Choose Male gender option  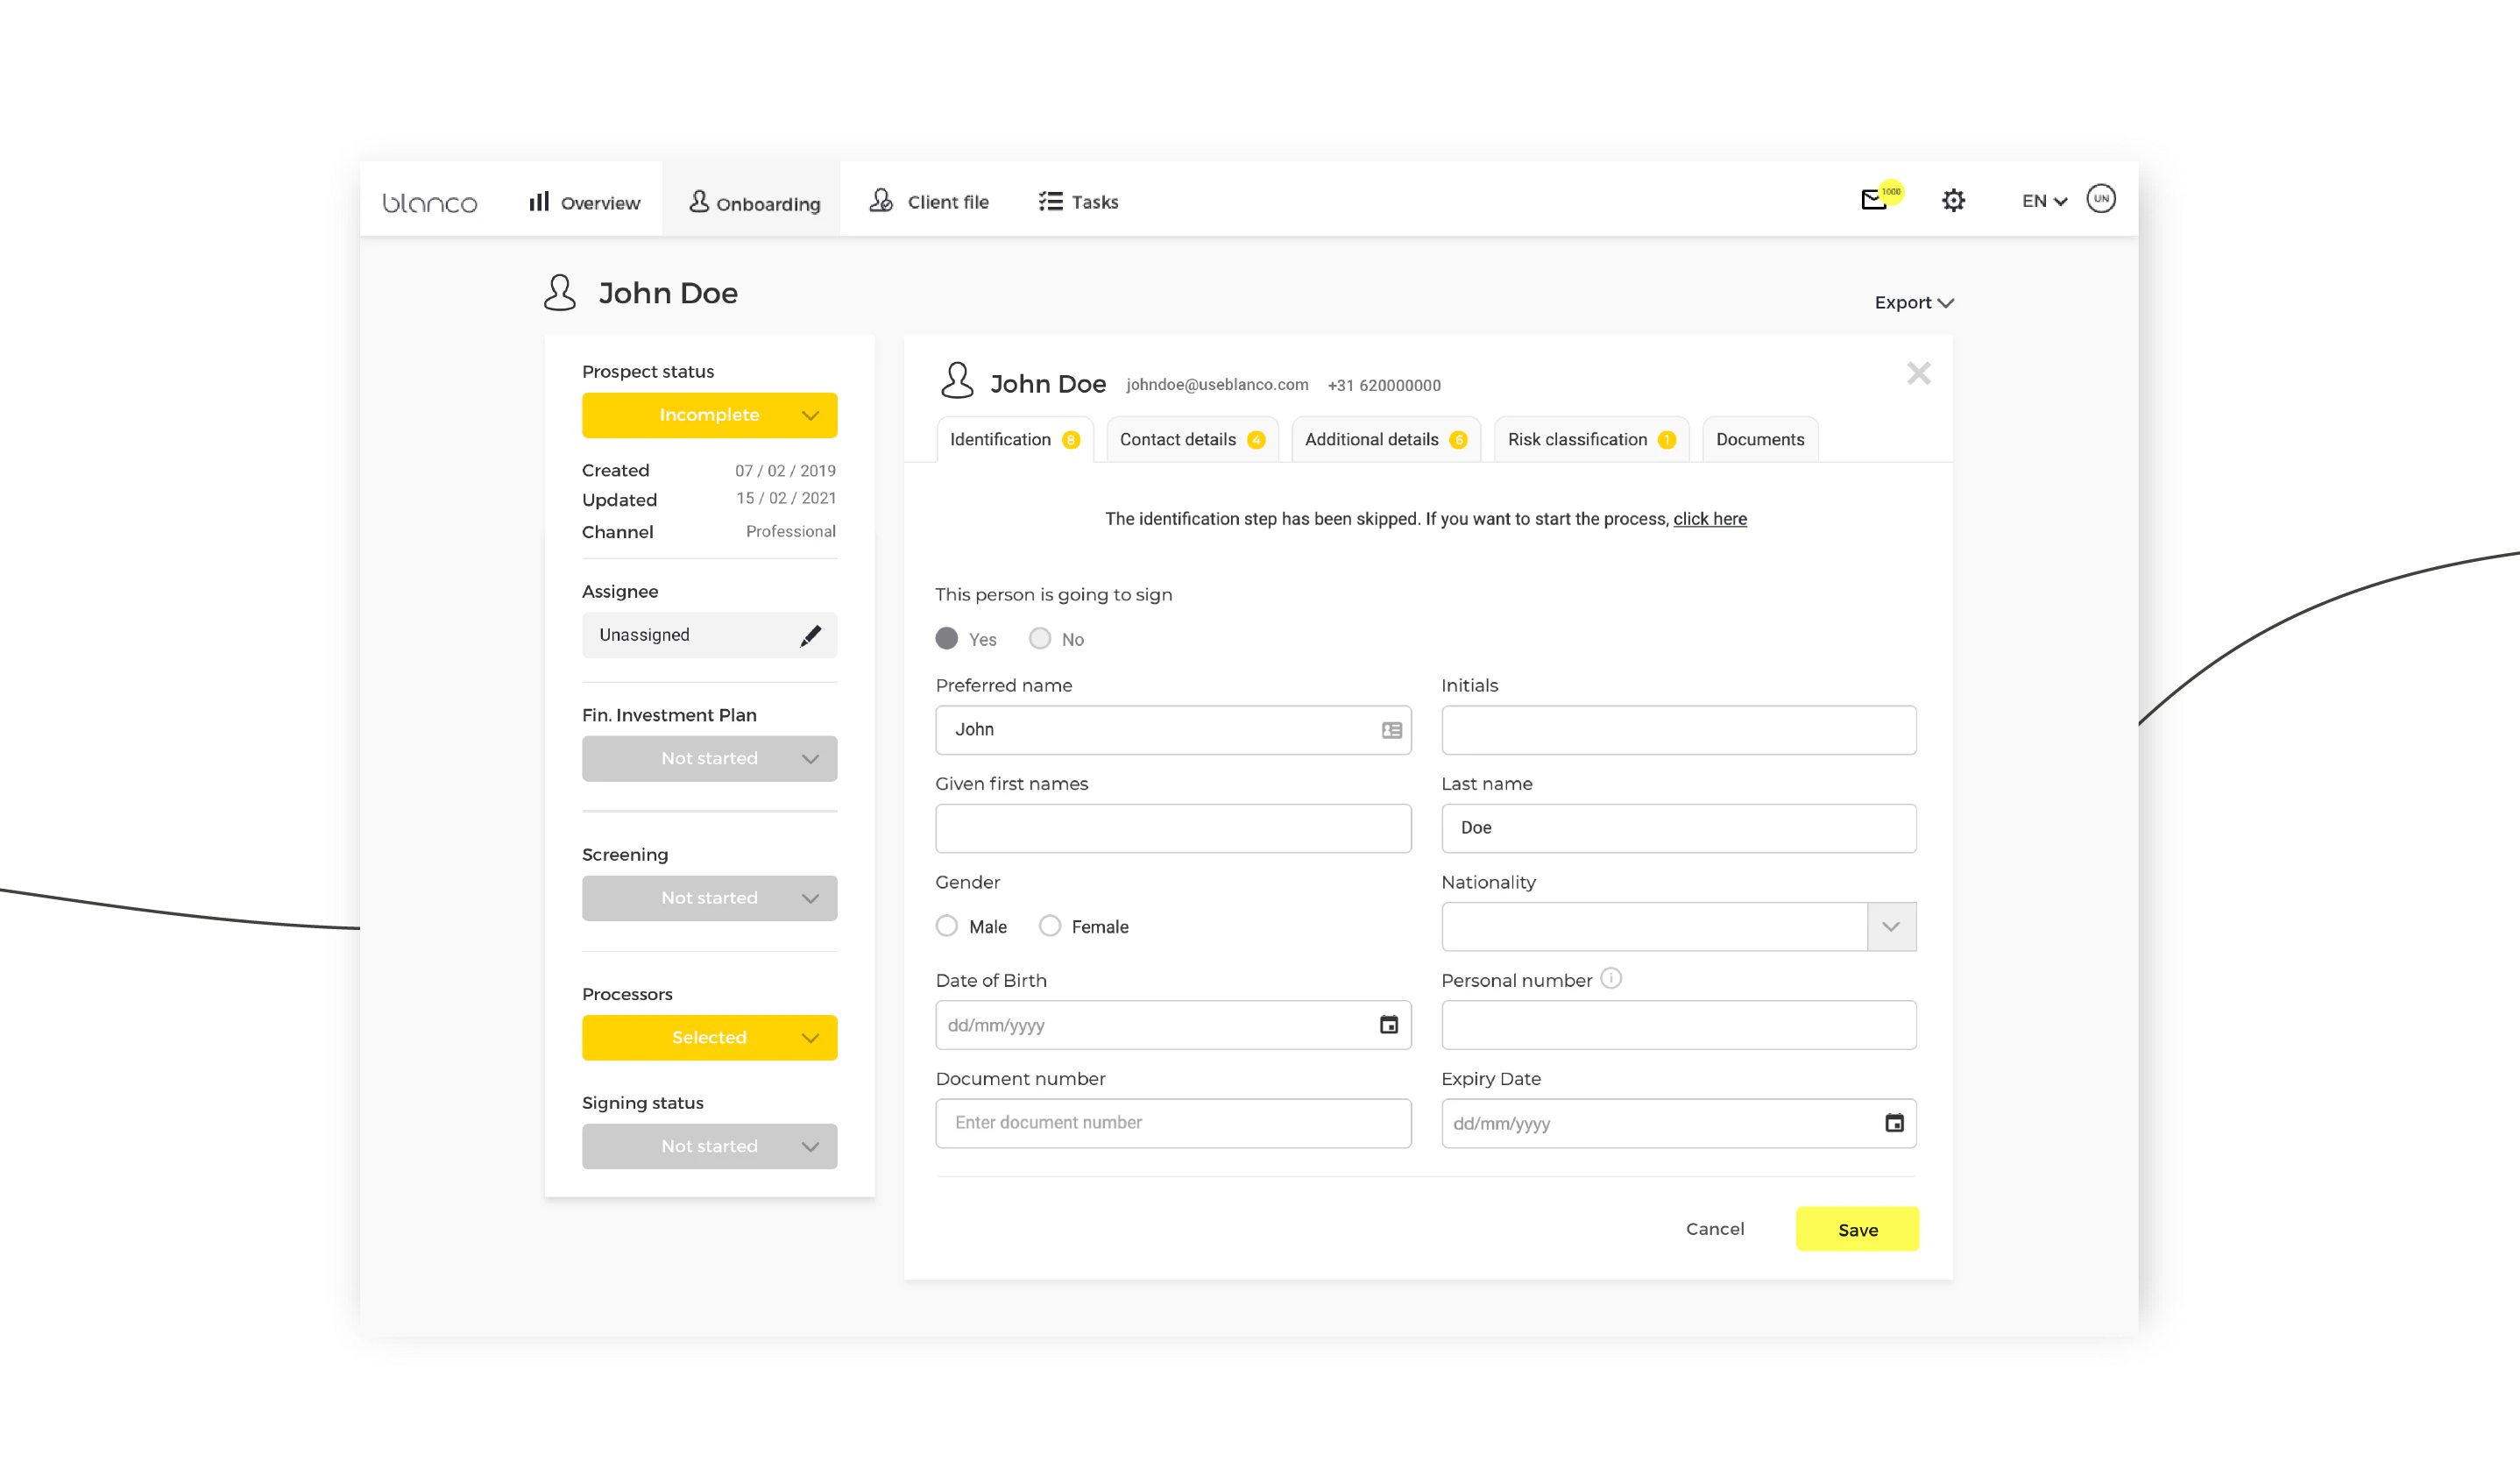(x=947, y=927)
